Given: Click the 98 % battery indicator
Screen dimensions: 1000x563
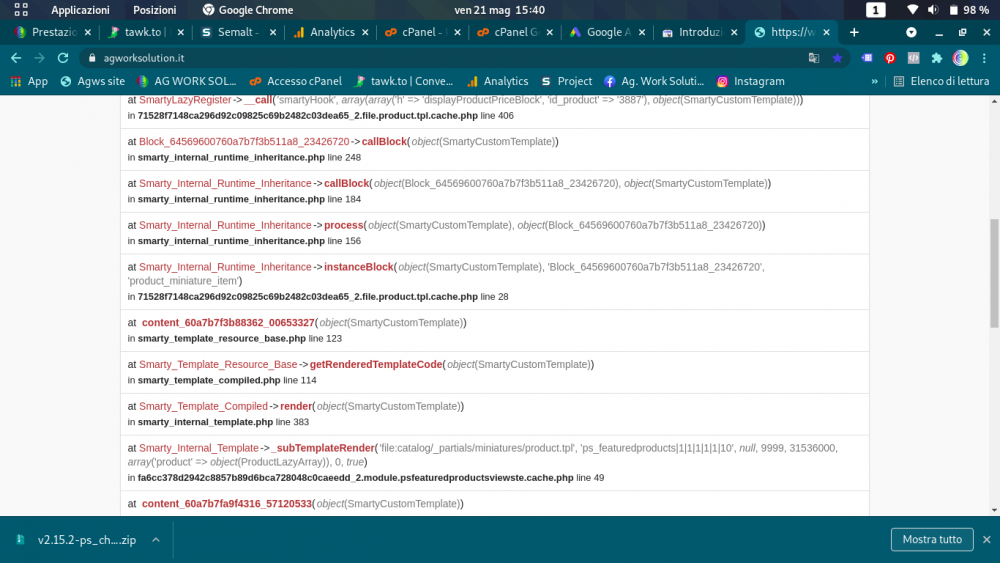Looking at the screenshot, I should click(969, 10).
